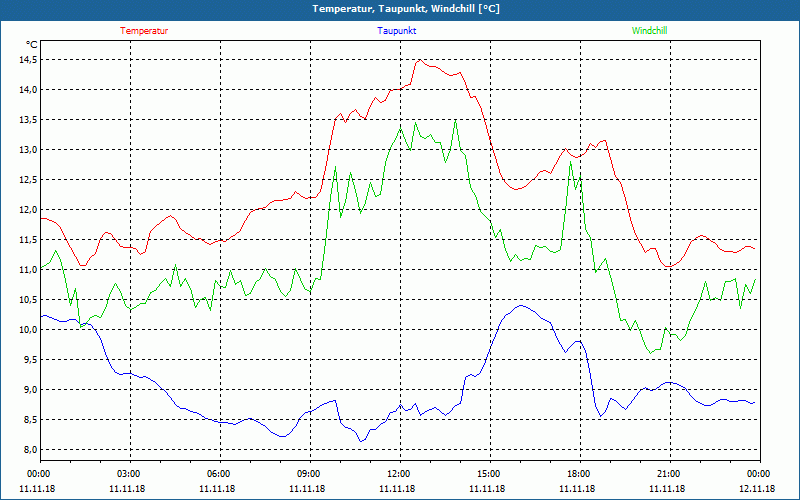Click the 15:00 time axis label
Screen dimensions: 800x500
490,473
